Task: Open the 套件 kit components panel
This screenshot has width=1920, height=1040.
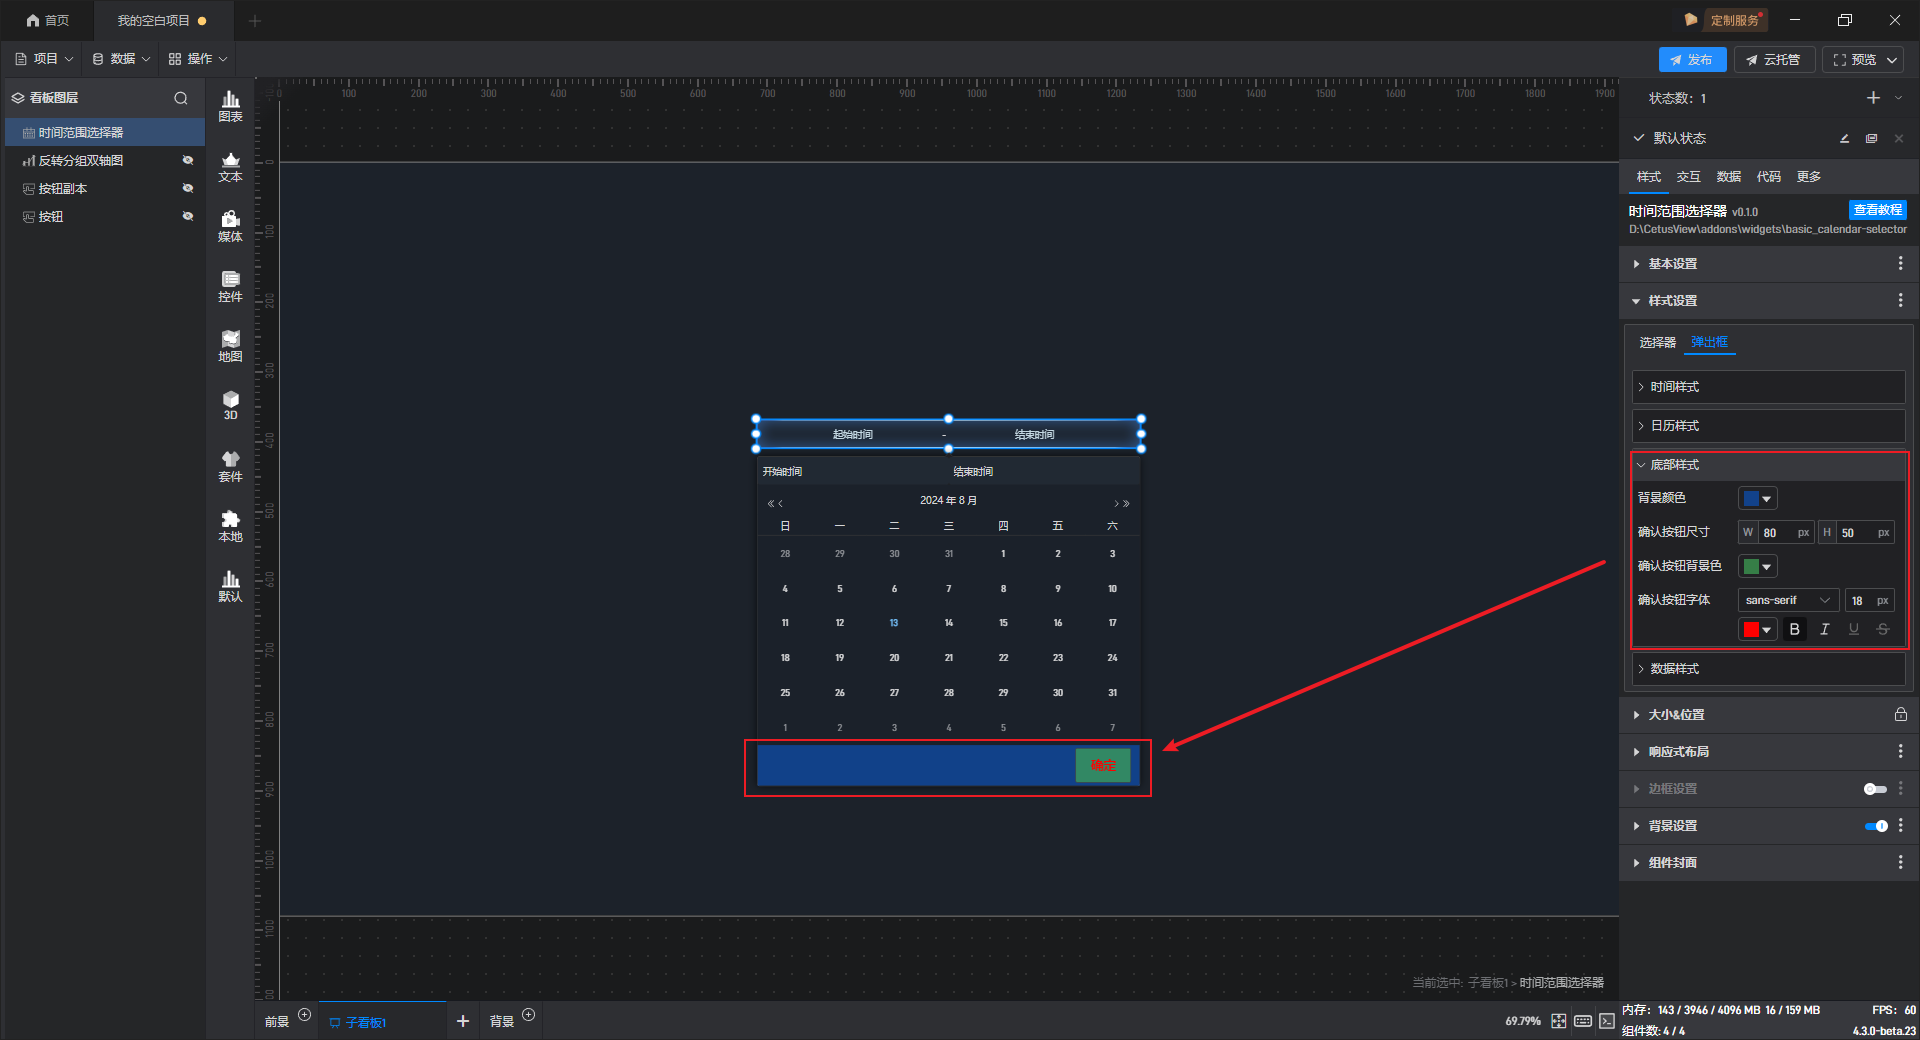Action: [230, 466]
